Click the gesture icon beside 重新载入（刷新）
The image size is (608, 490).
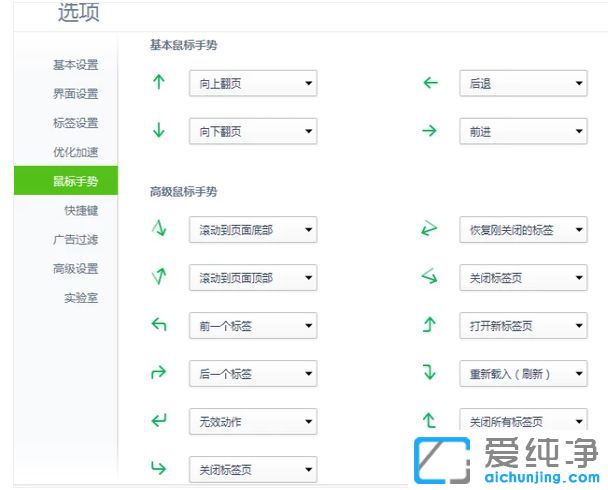point(431,373)
